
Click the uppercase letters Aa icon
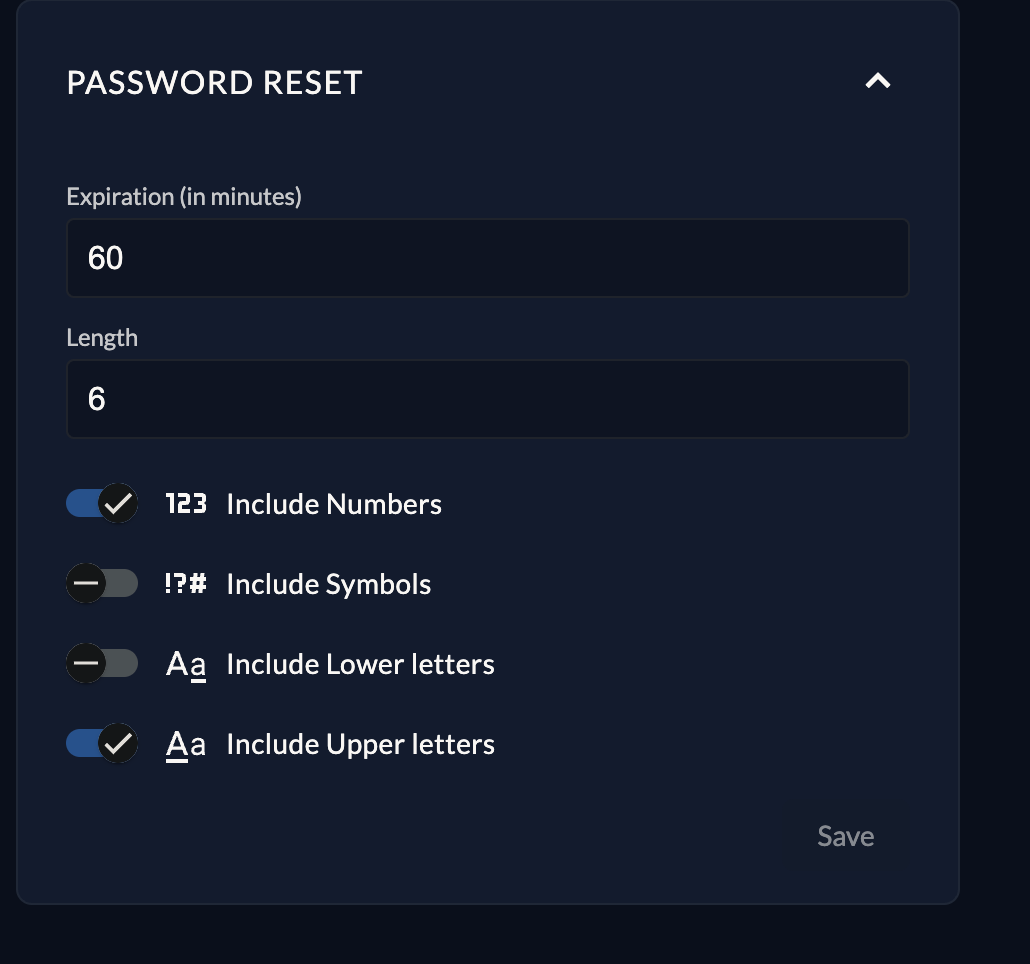186,744
